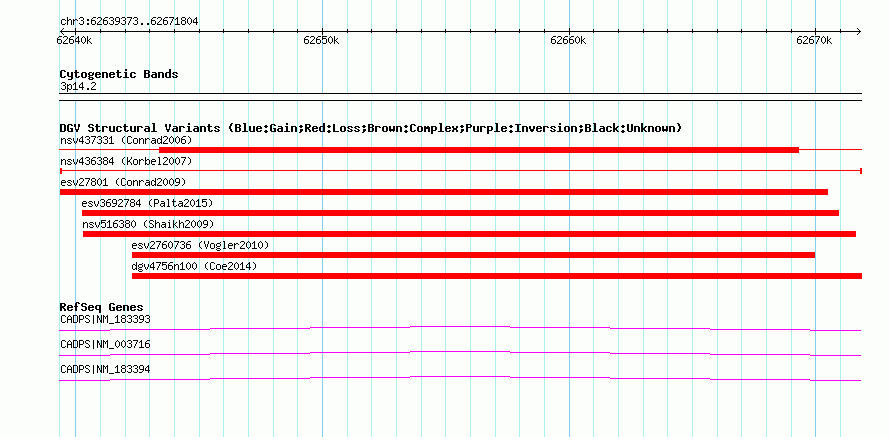Open the esv27801 (Conrad2009) variant label
Image resolution: width=890 pixels, height=437 pixels.
[123, 182]
